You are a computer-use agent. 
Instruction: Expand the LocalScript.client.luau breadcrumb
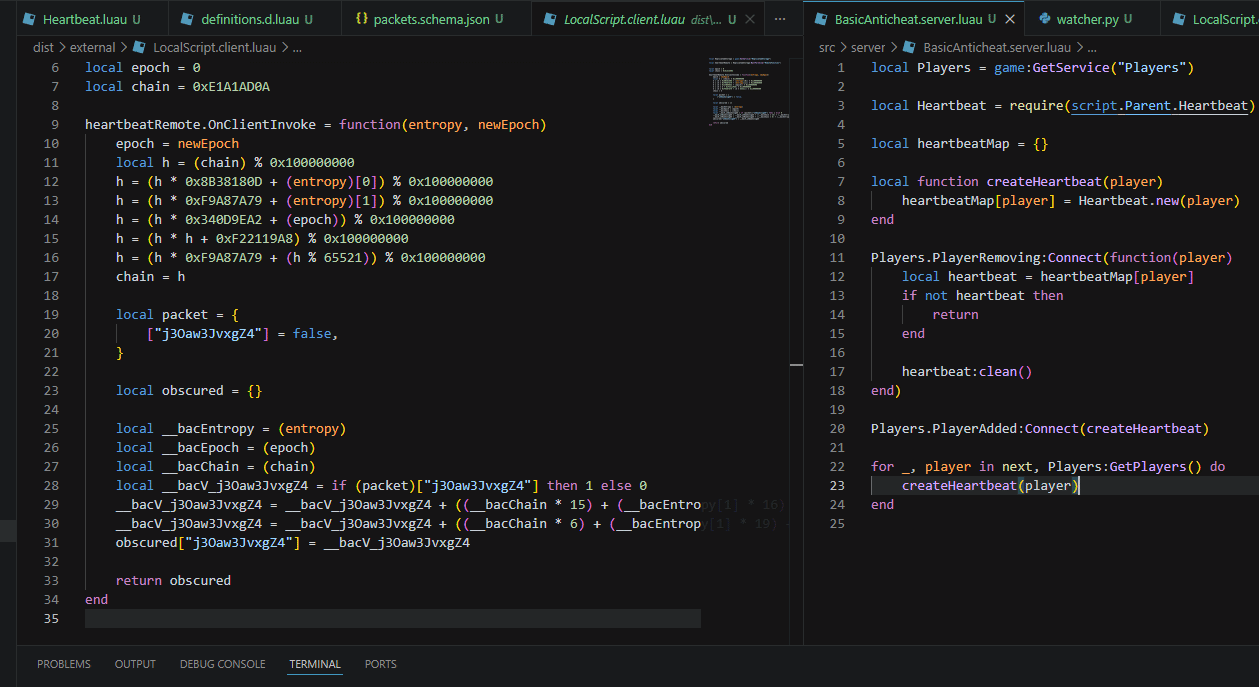point(214,47)
